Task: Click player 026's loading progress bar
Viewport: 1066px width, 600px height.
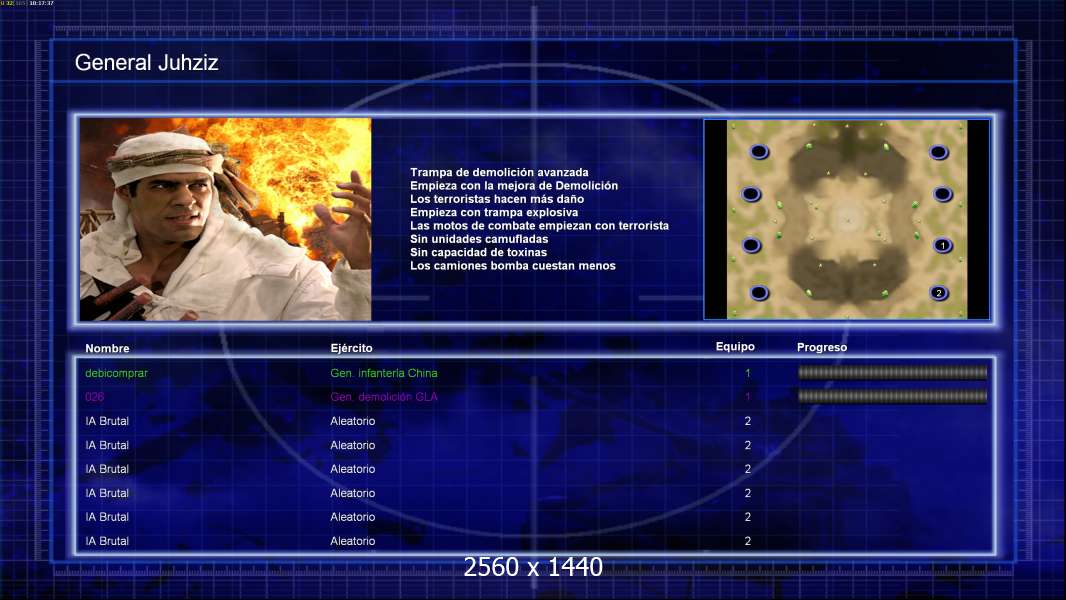Action: coord(893,396)
